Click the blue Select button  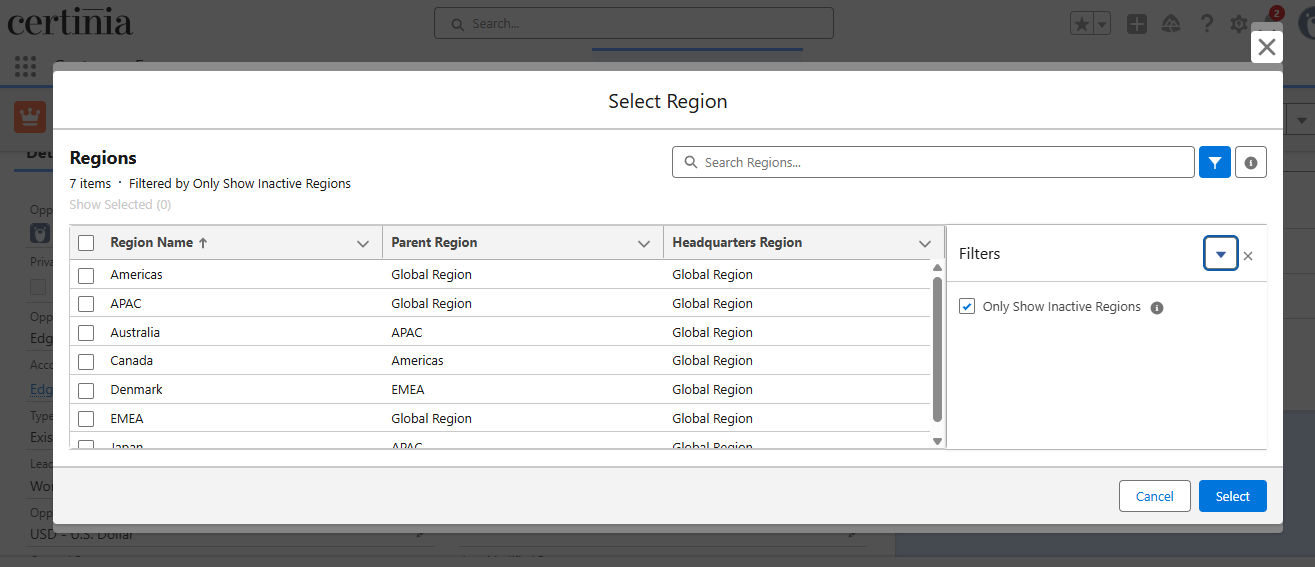(1232, 496)
